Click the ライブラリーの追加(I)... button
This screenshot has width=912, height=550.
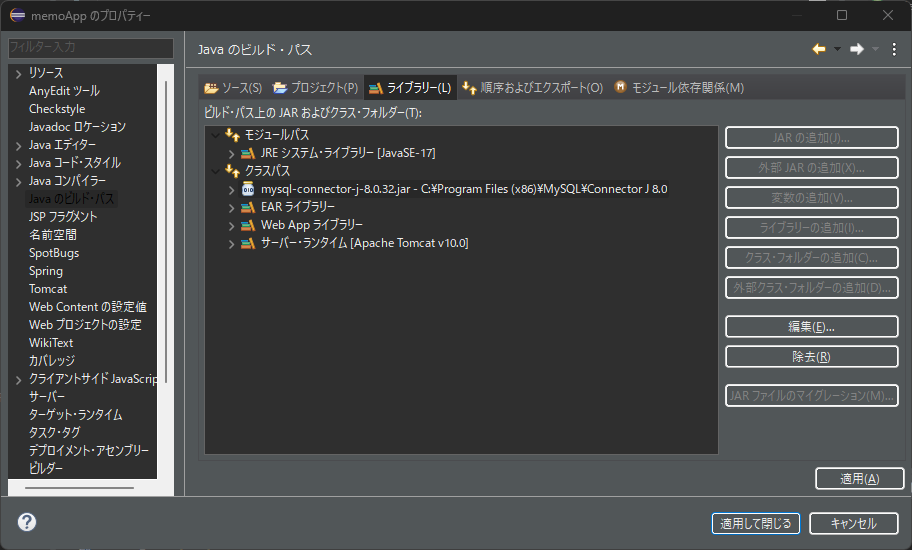click(x=811, y=227)
